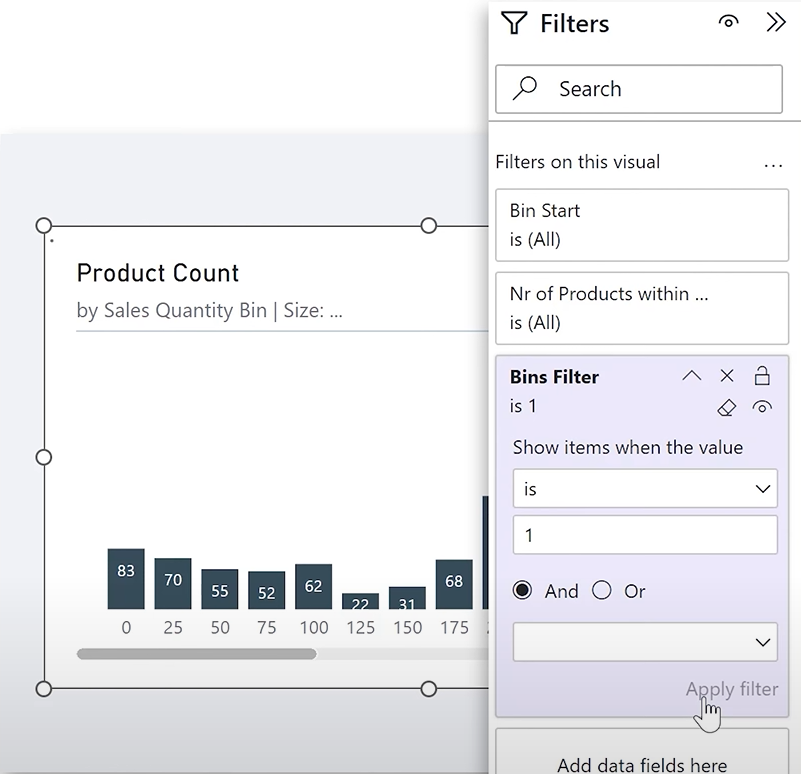This screenshot has height=774, width=801.
Task: Expand Nr of Products within filter card
Action: (x=642, y=308)
